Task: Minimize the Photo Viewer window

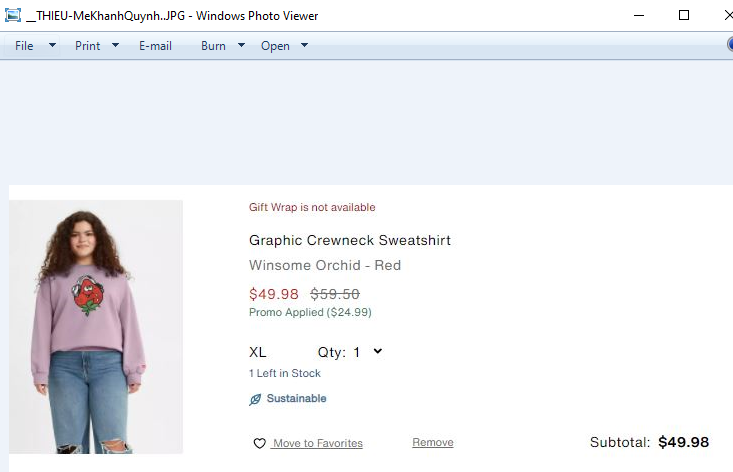Action: click(638, 15)
